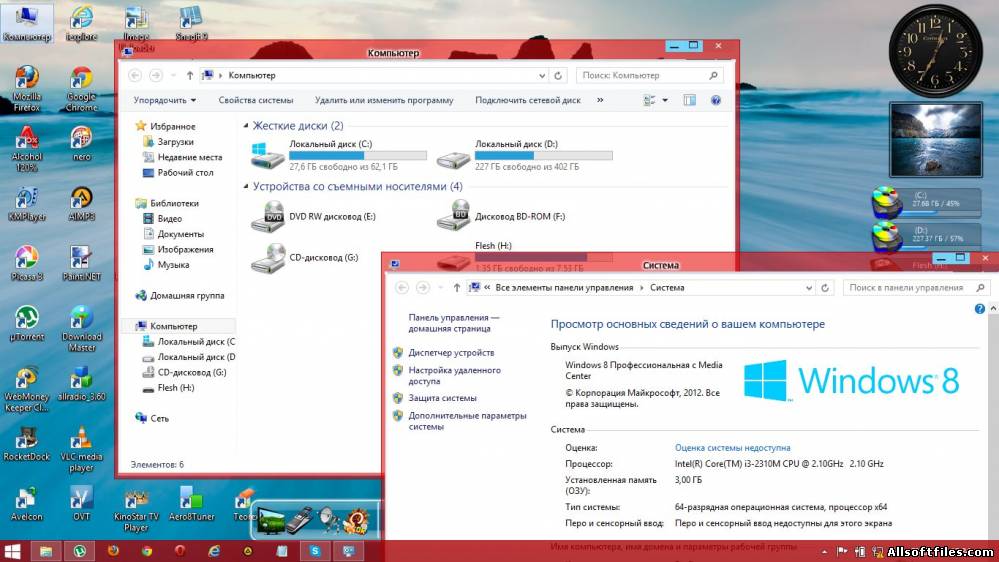
Task: Open the BD-ROM drive (F:)
Action: (455, 214)
